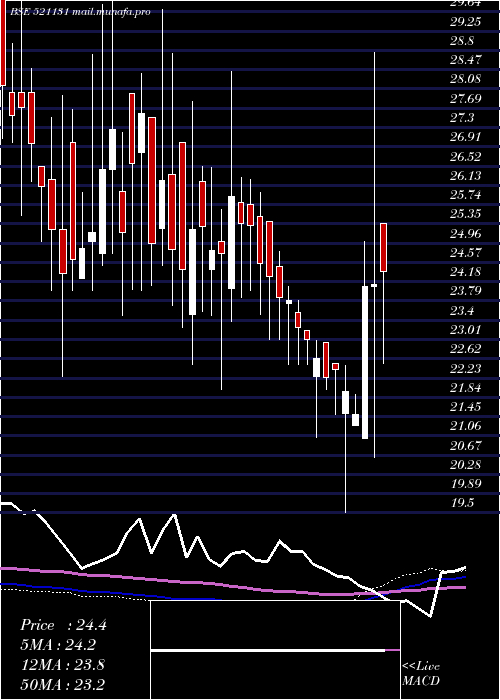Select the 5MA : 24.2 value

tap(58, 645)
